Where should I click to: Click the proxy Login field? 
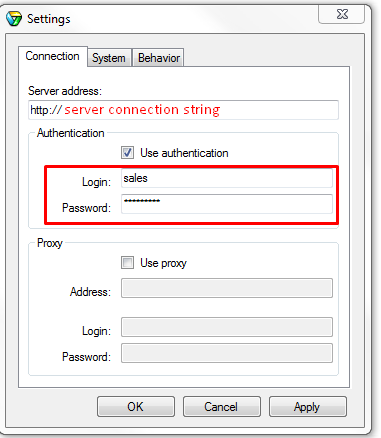tap(227, 327)
